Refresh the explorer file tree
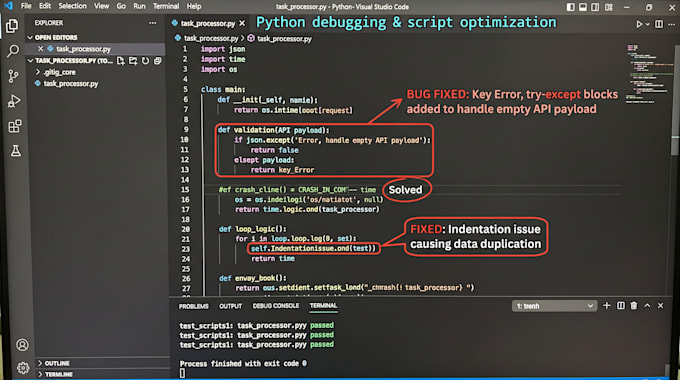The height and width of the screenshot is (380, 680). (x=145, y=61)
